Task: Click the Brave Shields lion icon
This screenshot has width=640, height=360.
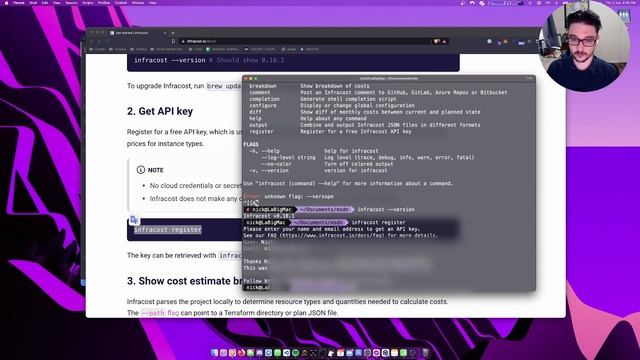Action: tap(437, 41)
